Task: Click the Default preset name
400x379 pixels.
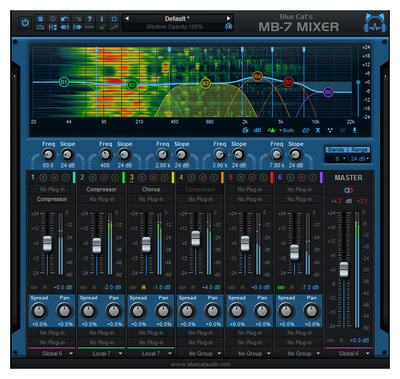Action: [x=177, y=19]
